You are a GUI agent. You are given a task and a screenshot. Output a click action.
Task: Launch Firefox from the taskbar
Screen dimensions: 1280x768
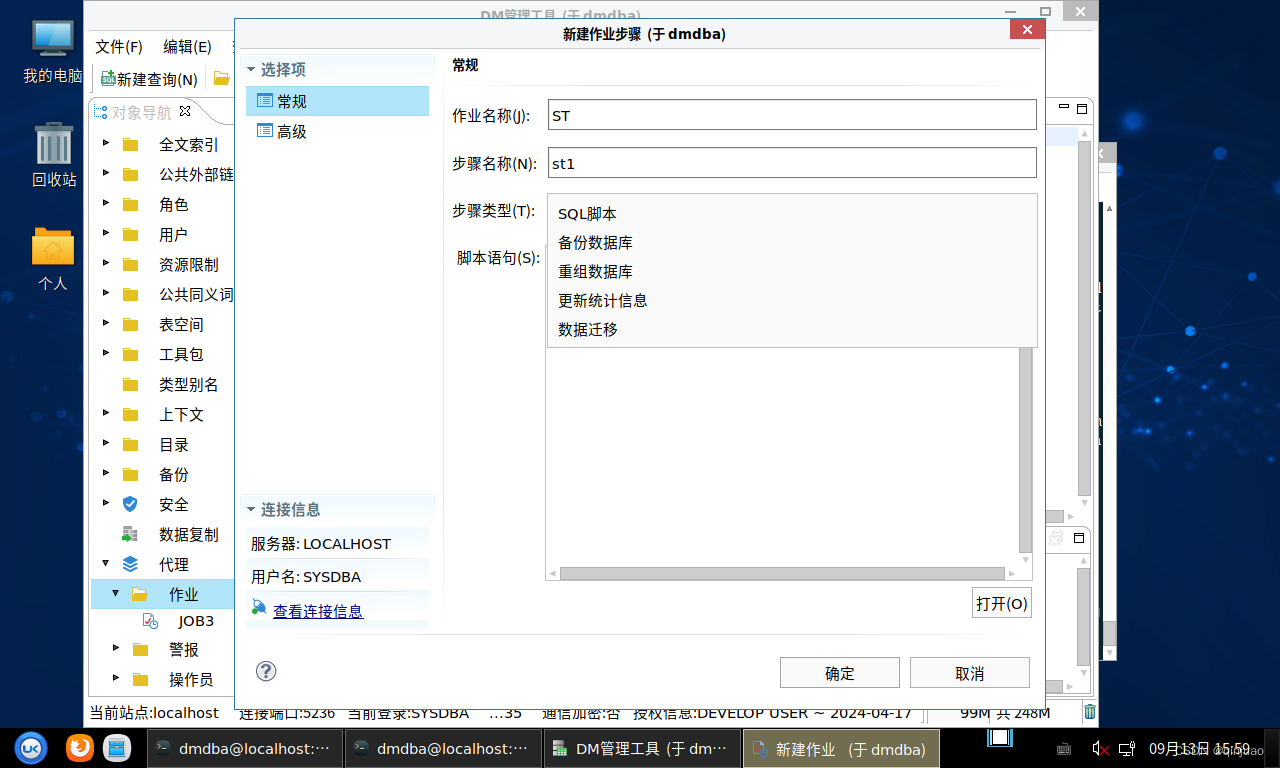click(x=80, y=747)
